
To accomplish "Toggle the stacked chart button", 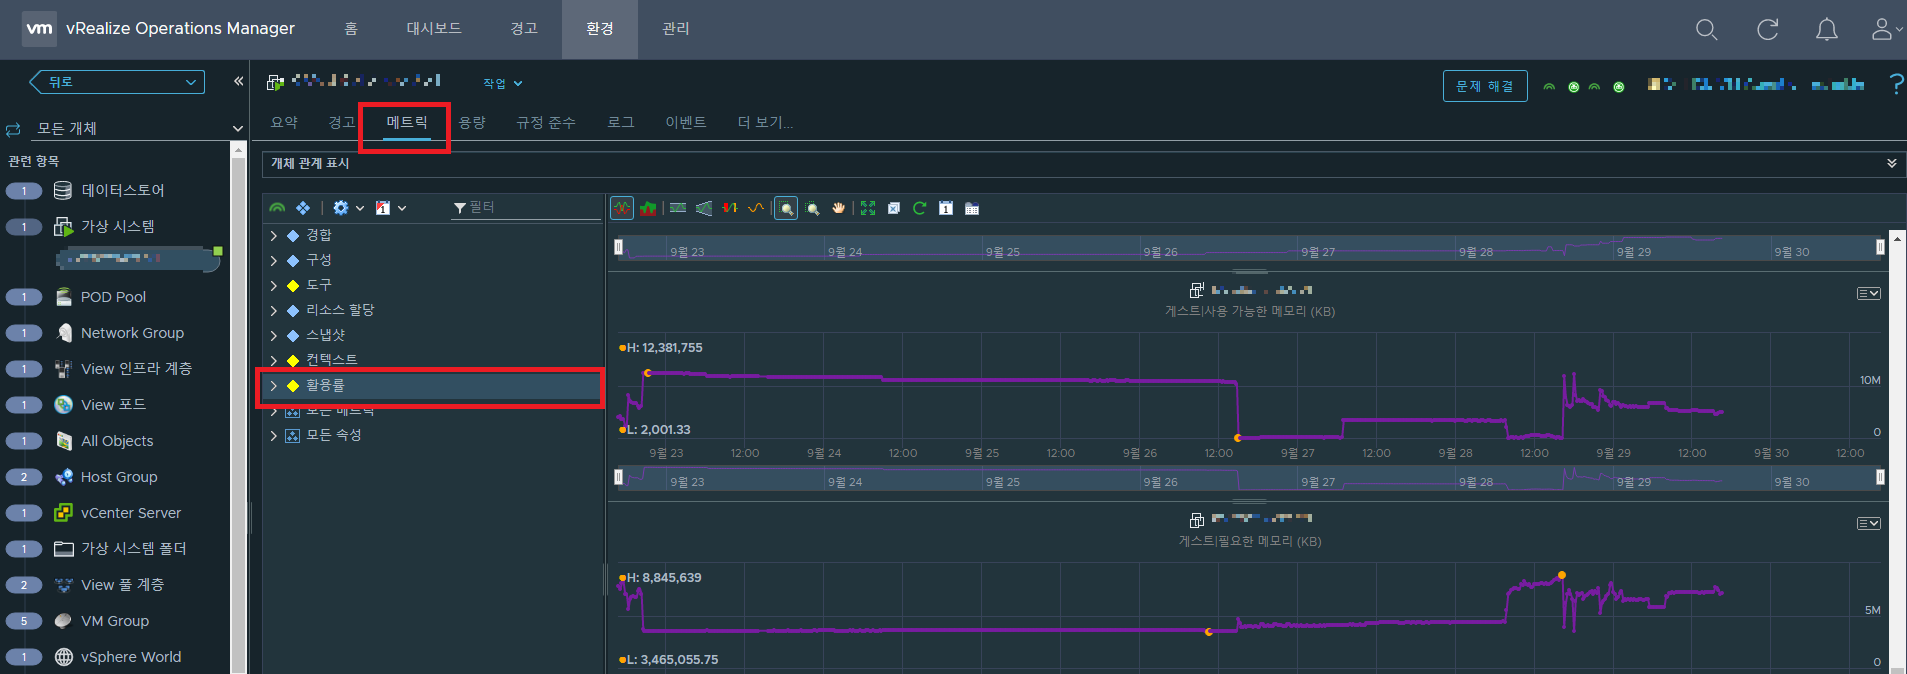I will coord(648,208).
